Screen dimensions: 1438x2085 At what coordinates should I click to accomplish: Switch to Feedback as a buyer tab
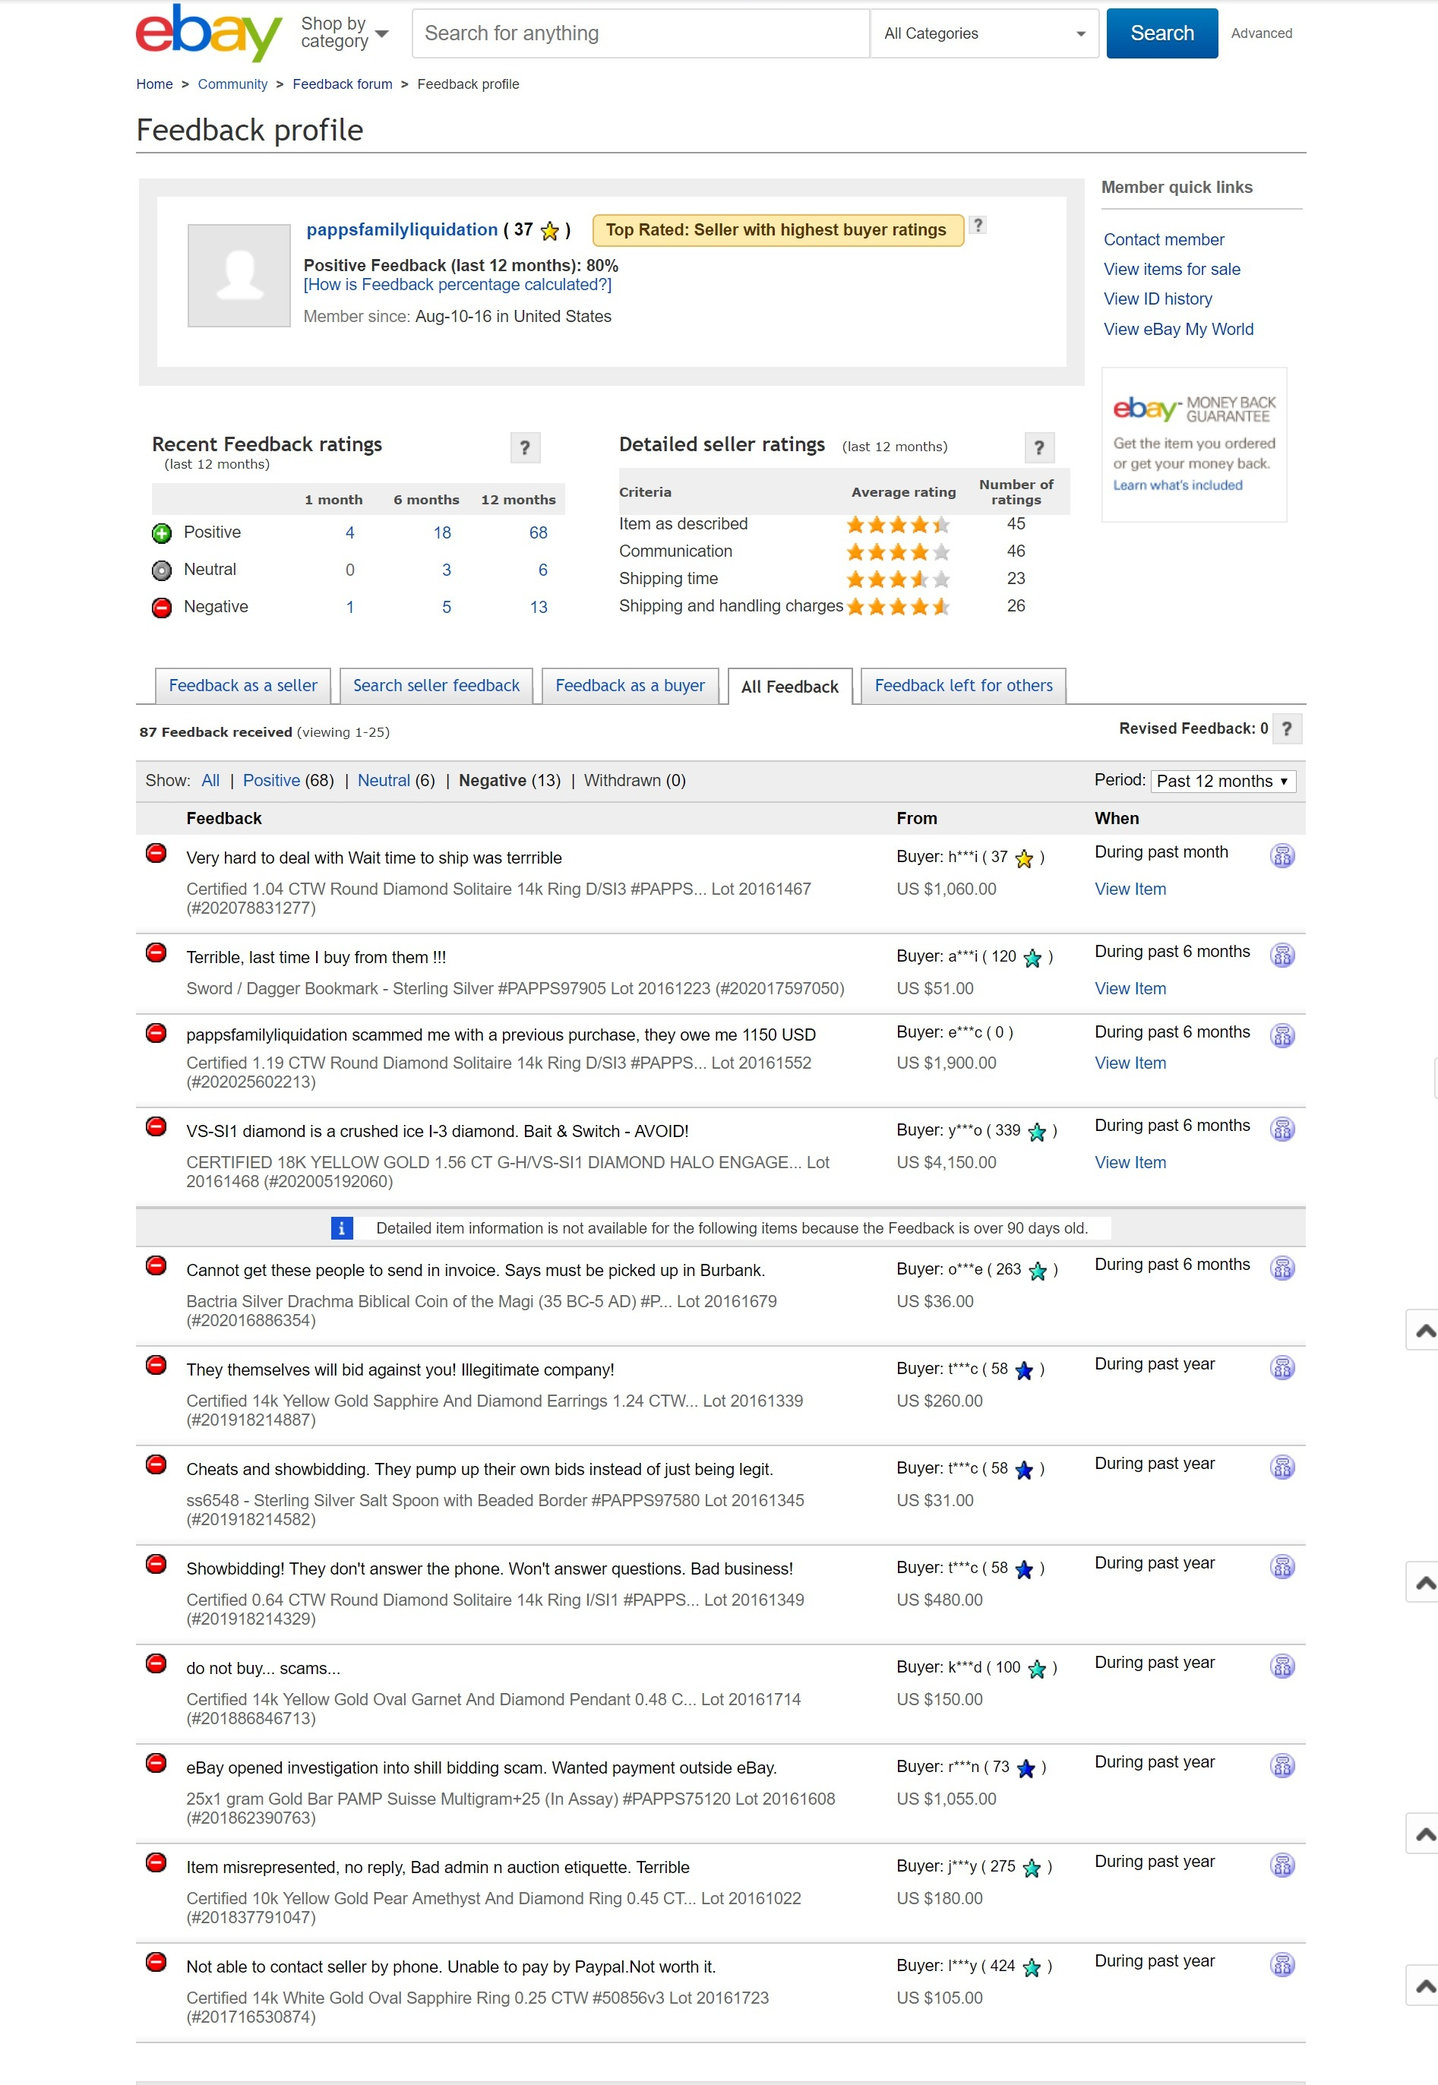630,686
